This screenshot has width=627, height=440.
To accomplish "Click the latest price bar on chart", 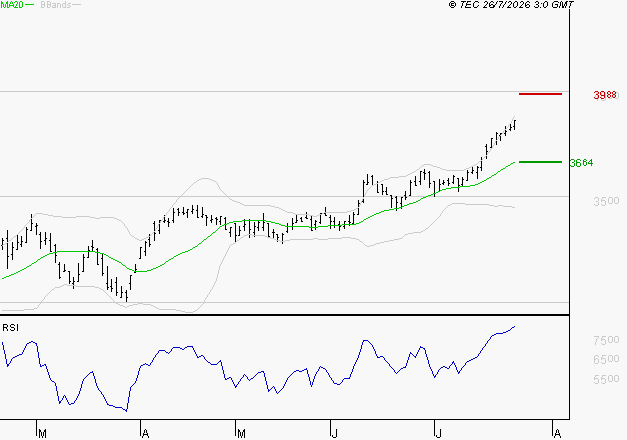I will click(x=515, y=124).
